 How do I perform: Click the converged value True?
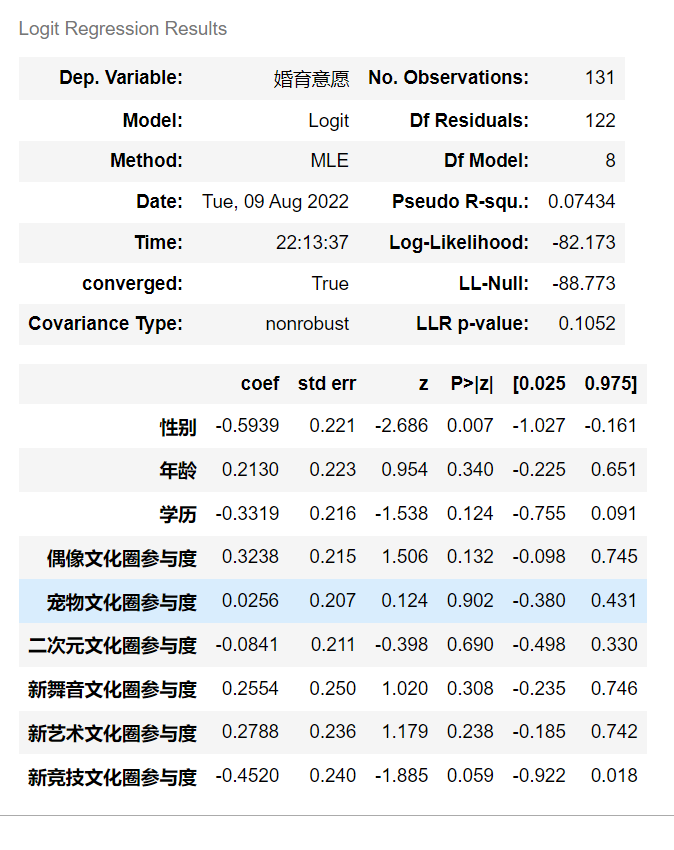(x=330, y=284)
